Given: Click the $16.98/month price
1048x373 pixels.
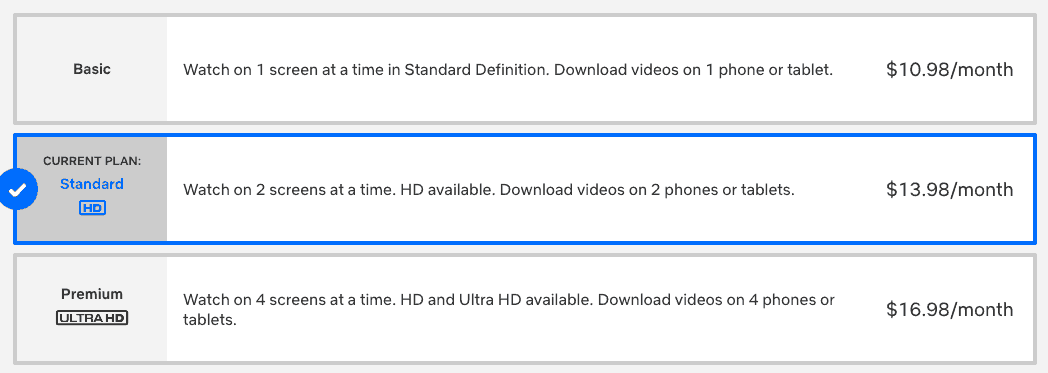Looking at the screenshot, I should tap(950, 309).
